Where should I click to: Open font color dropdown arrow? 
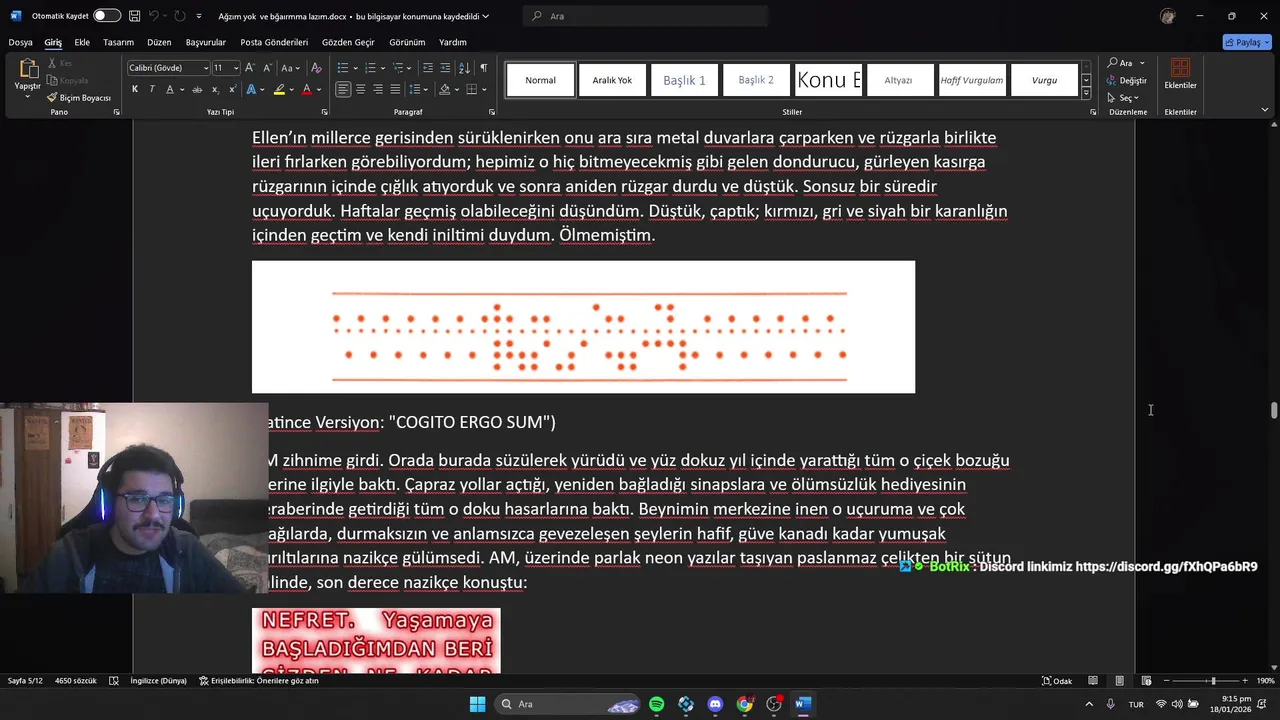coord(319,89)
